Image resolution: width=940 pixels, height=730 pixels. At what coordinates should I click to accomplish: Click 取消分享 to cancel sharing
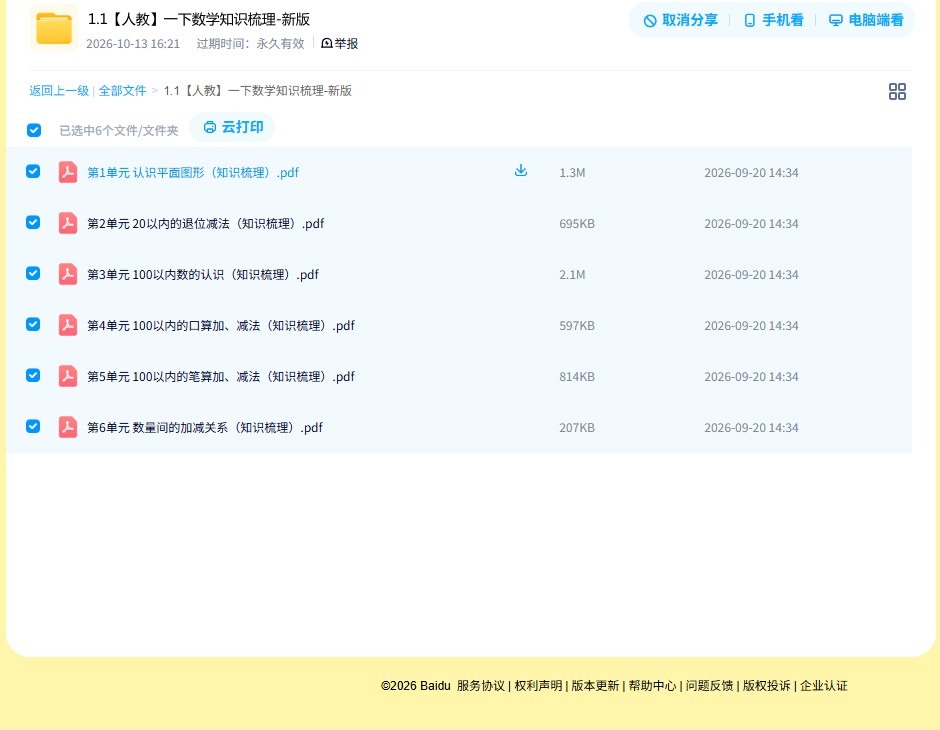click(680, 20)
